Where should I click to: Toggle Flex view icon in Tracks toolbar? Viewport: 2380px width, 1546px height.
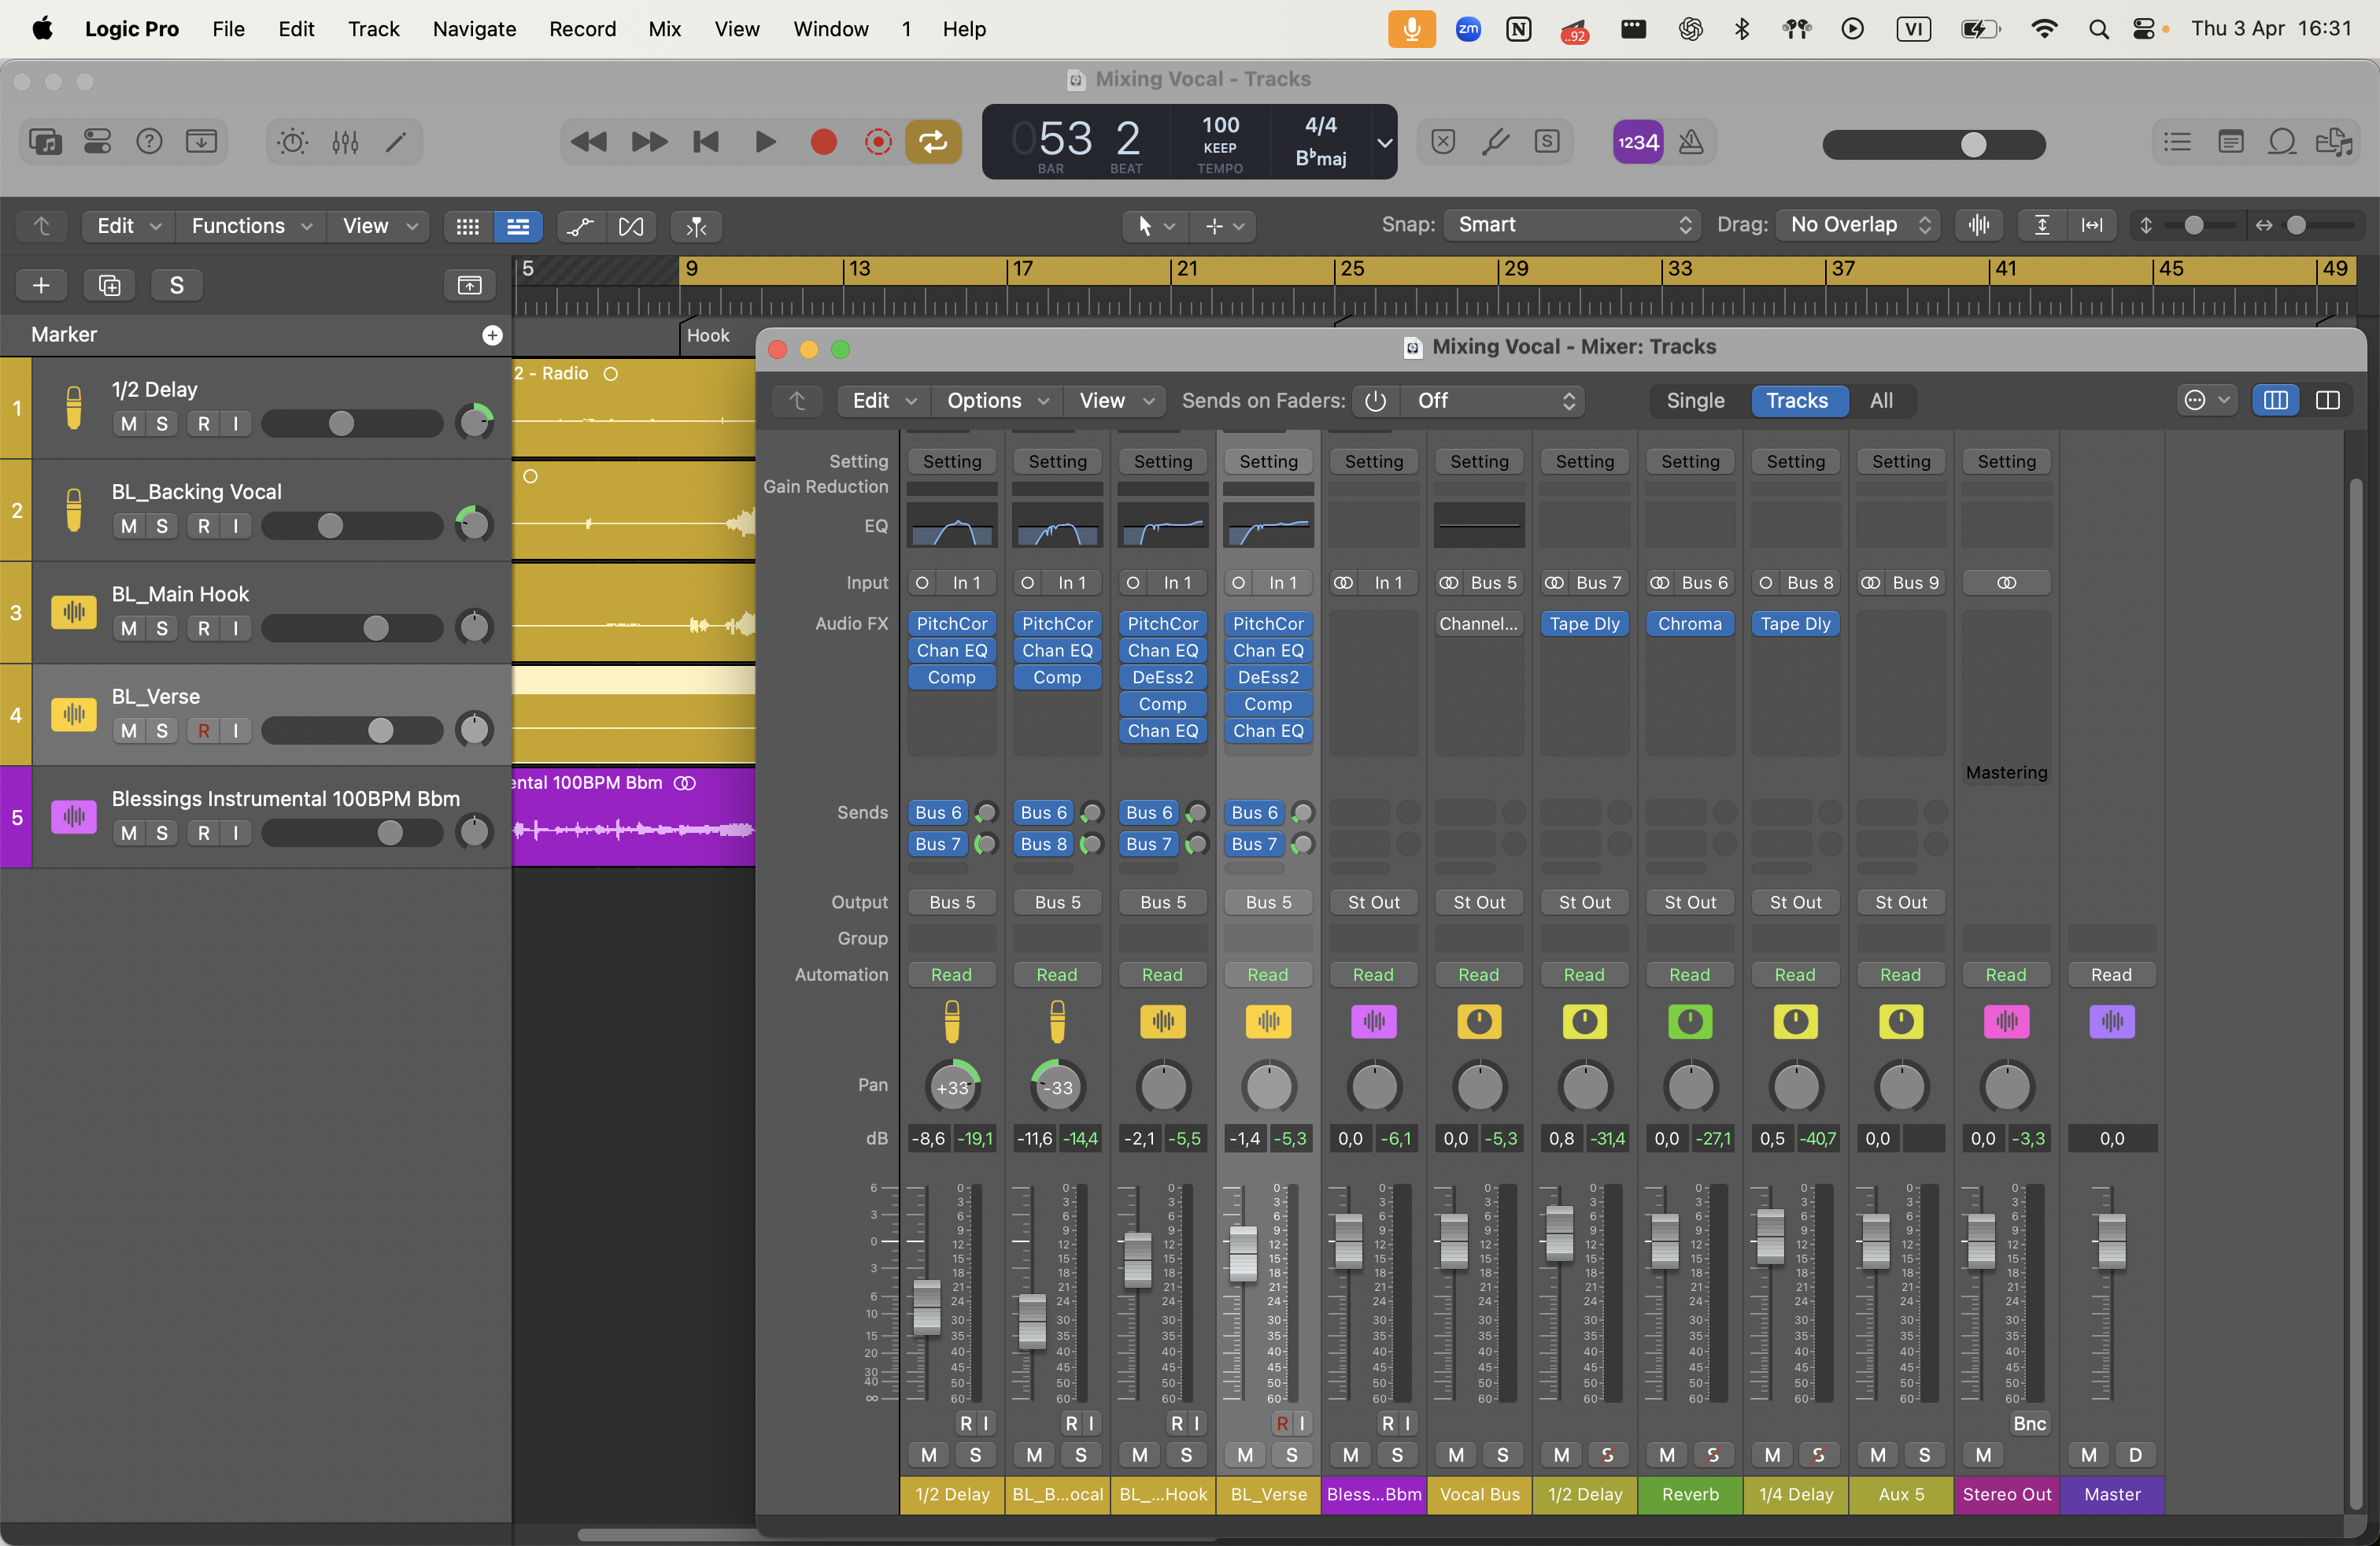(631, 226)
